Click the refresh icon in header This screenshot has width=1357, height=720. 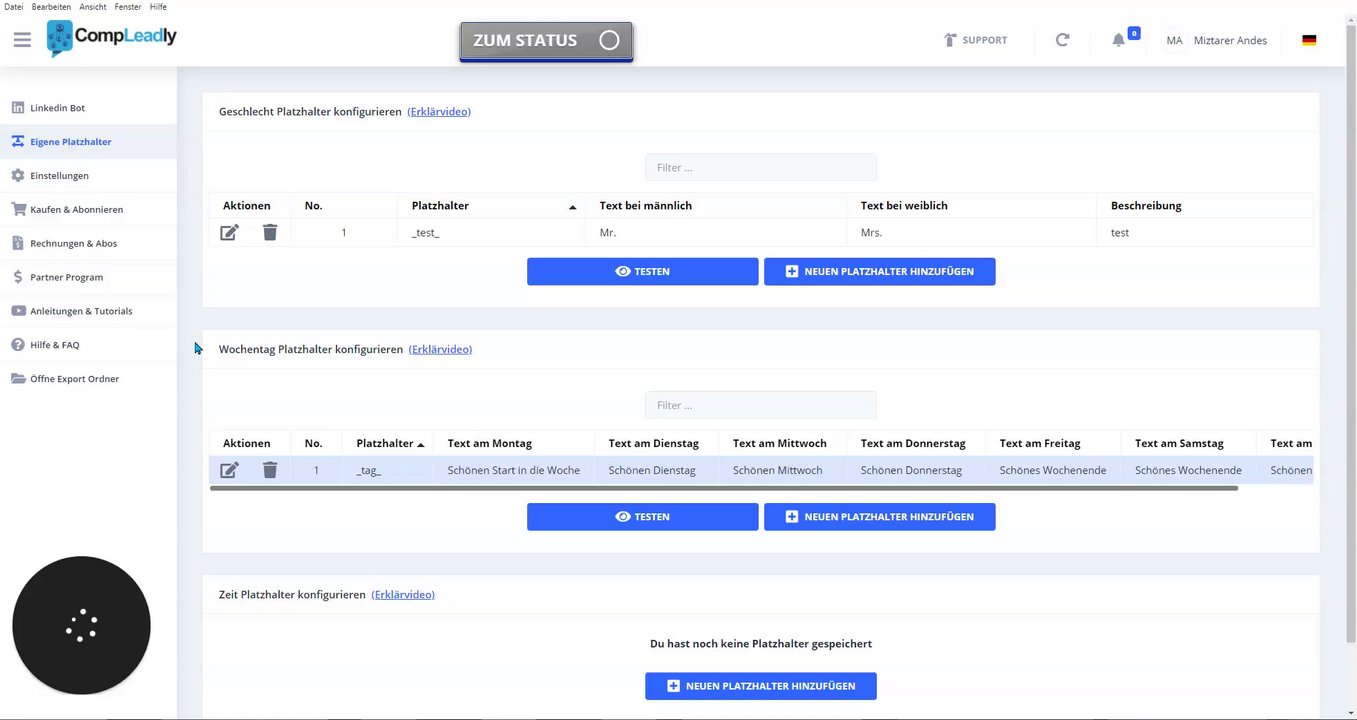pos(1062,40)
